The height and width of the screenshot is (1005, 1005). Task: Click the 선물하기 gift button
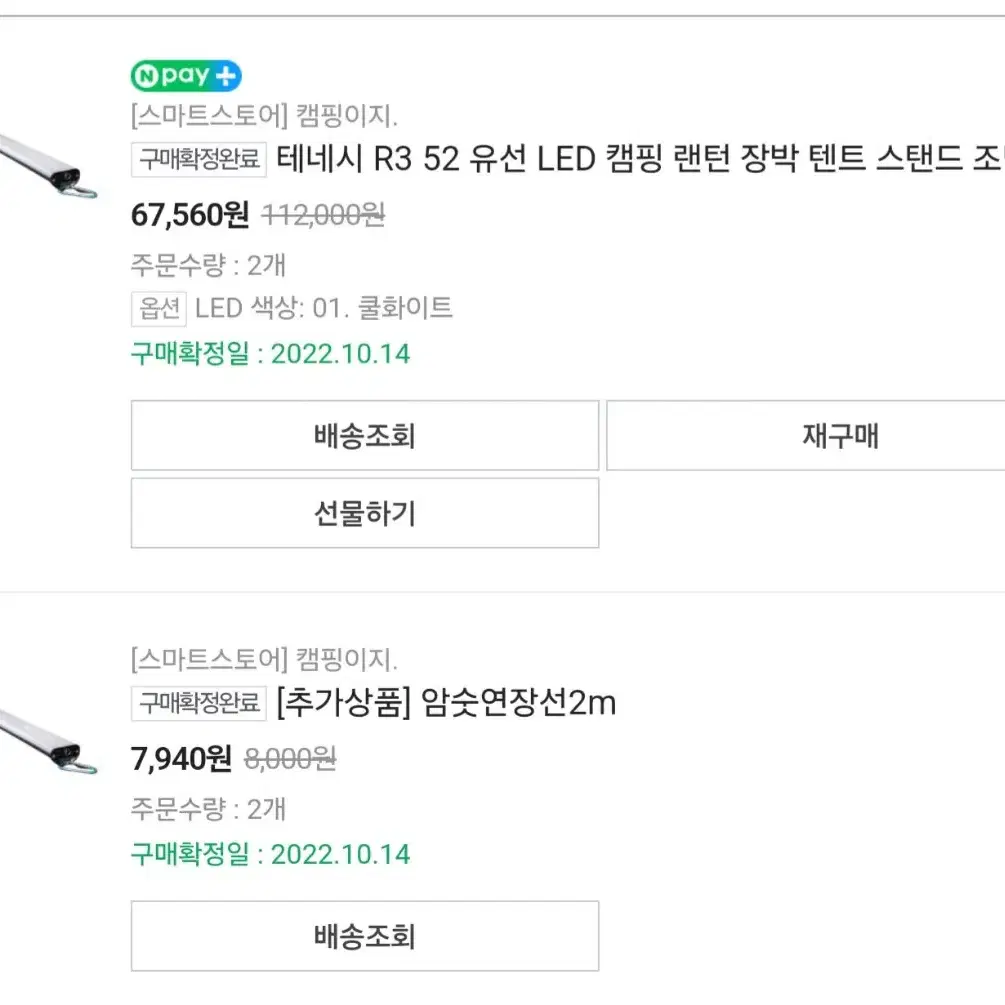click(365, 513)
